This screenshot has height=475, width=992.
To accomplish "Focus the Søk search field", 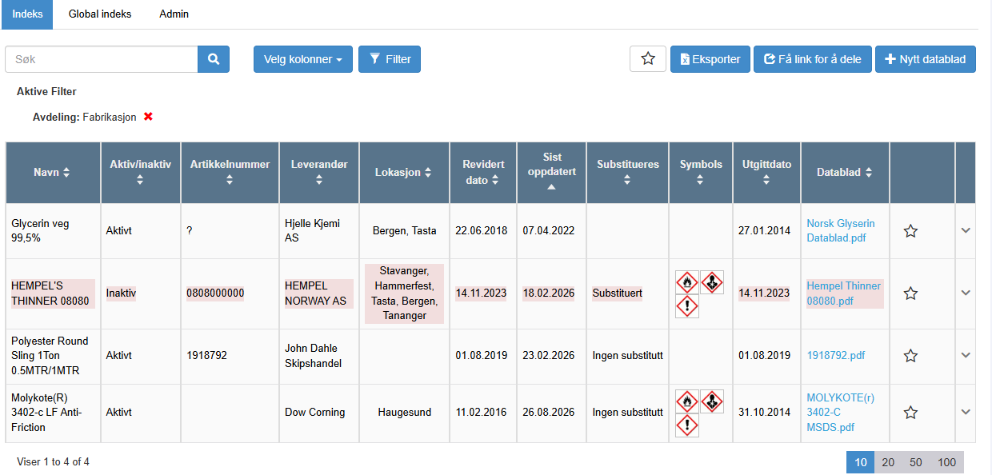I will click(x=102, y=59).
